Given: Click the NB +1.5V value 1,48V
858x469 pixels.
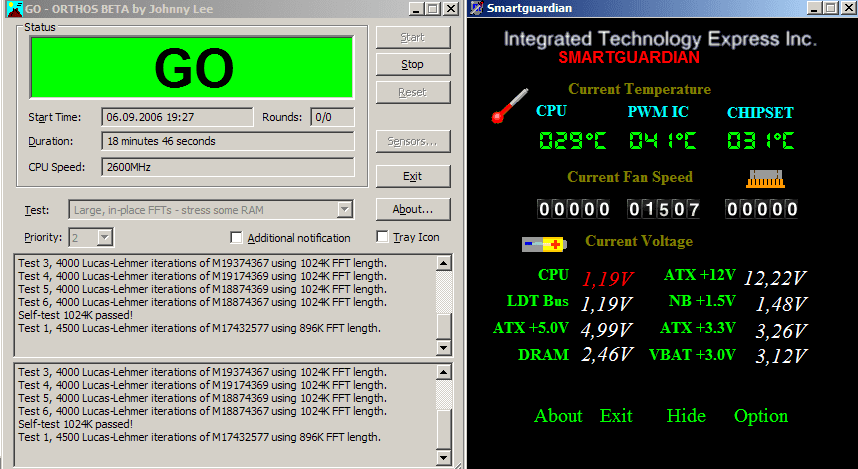Looking at the screenshot, I should pyautogui.click(x=781, y=304).
